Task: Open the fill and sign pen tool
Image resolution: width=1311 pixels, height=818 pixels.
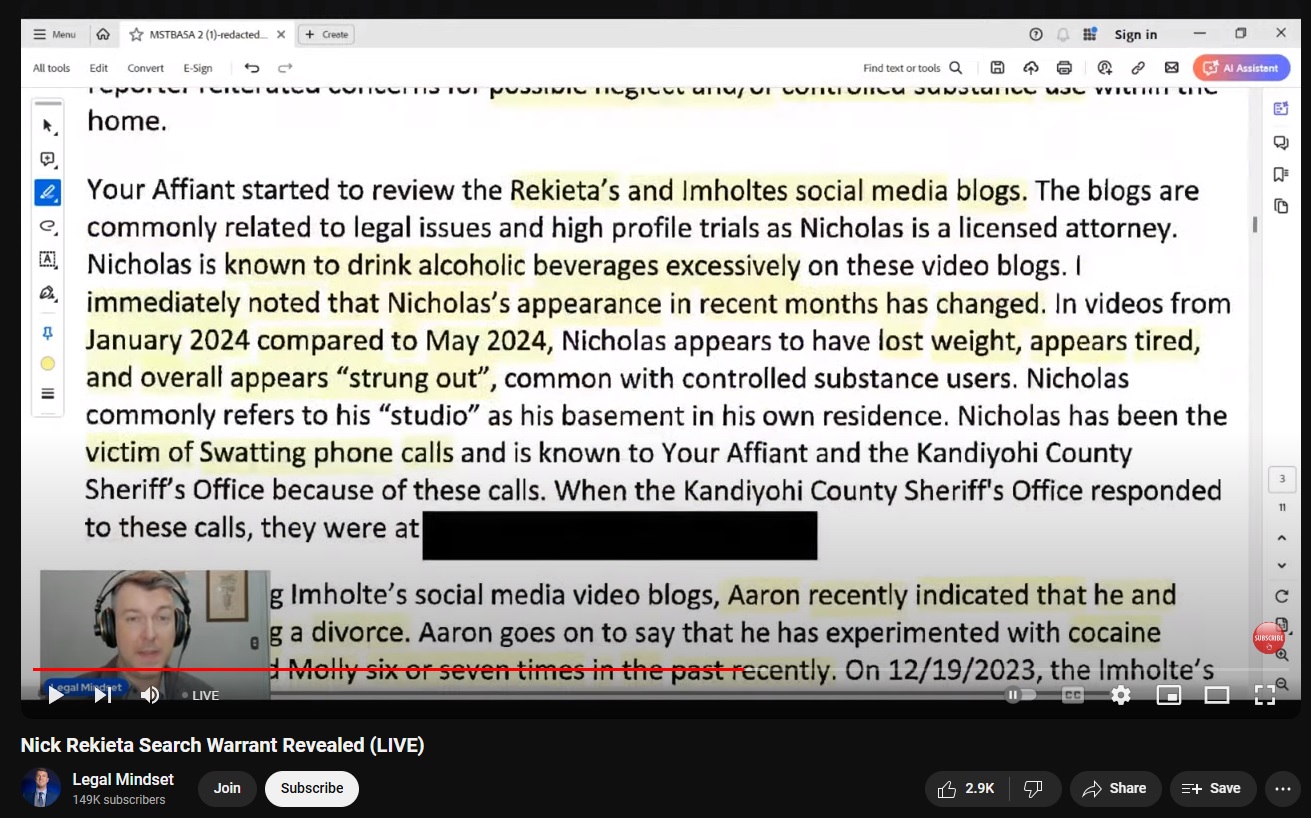Action: [x=47, y=293]
